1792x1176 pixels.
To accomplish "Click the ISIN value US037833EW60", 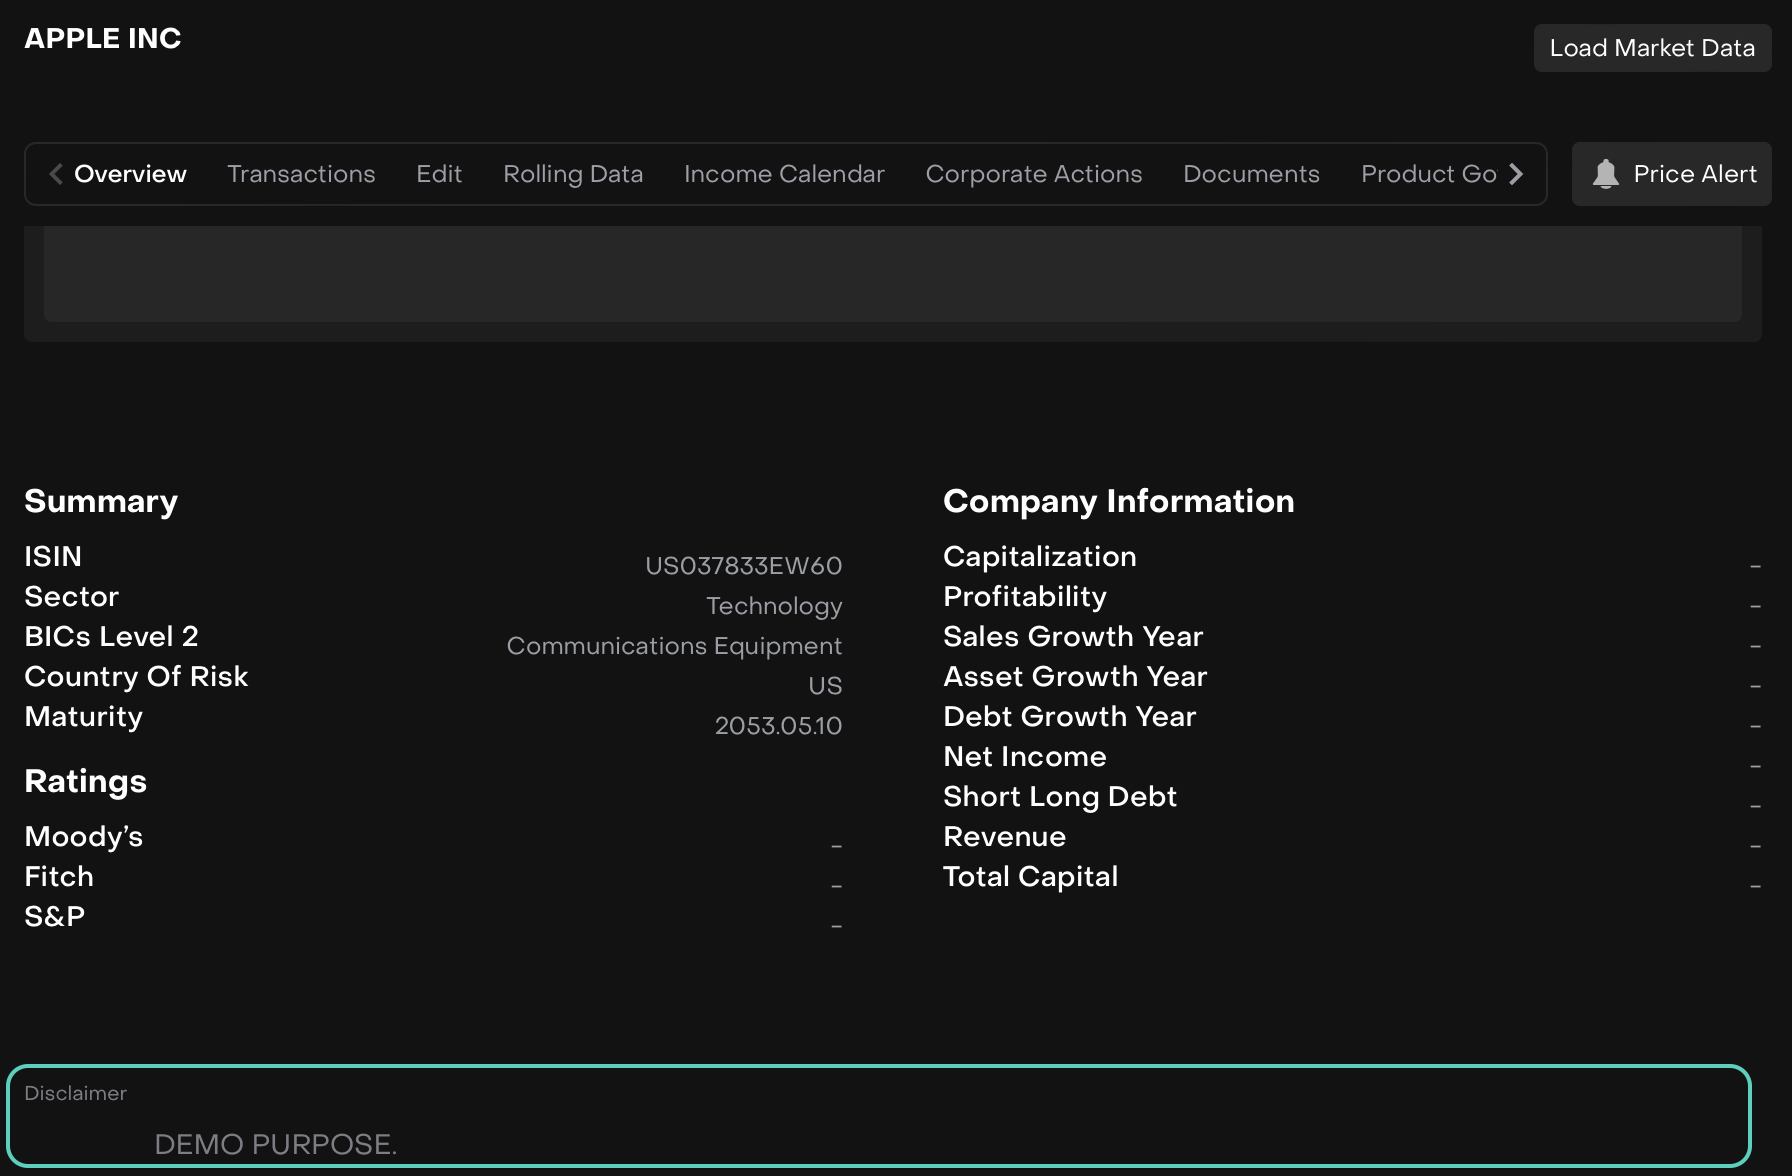I will [743, 566].
